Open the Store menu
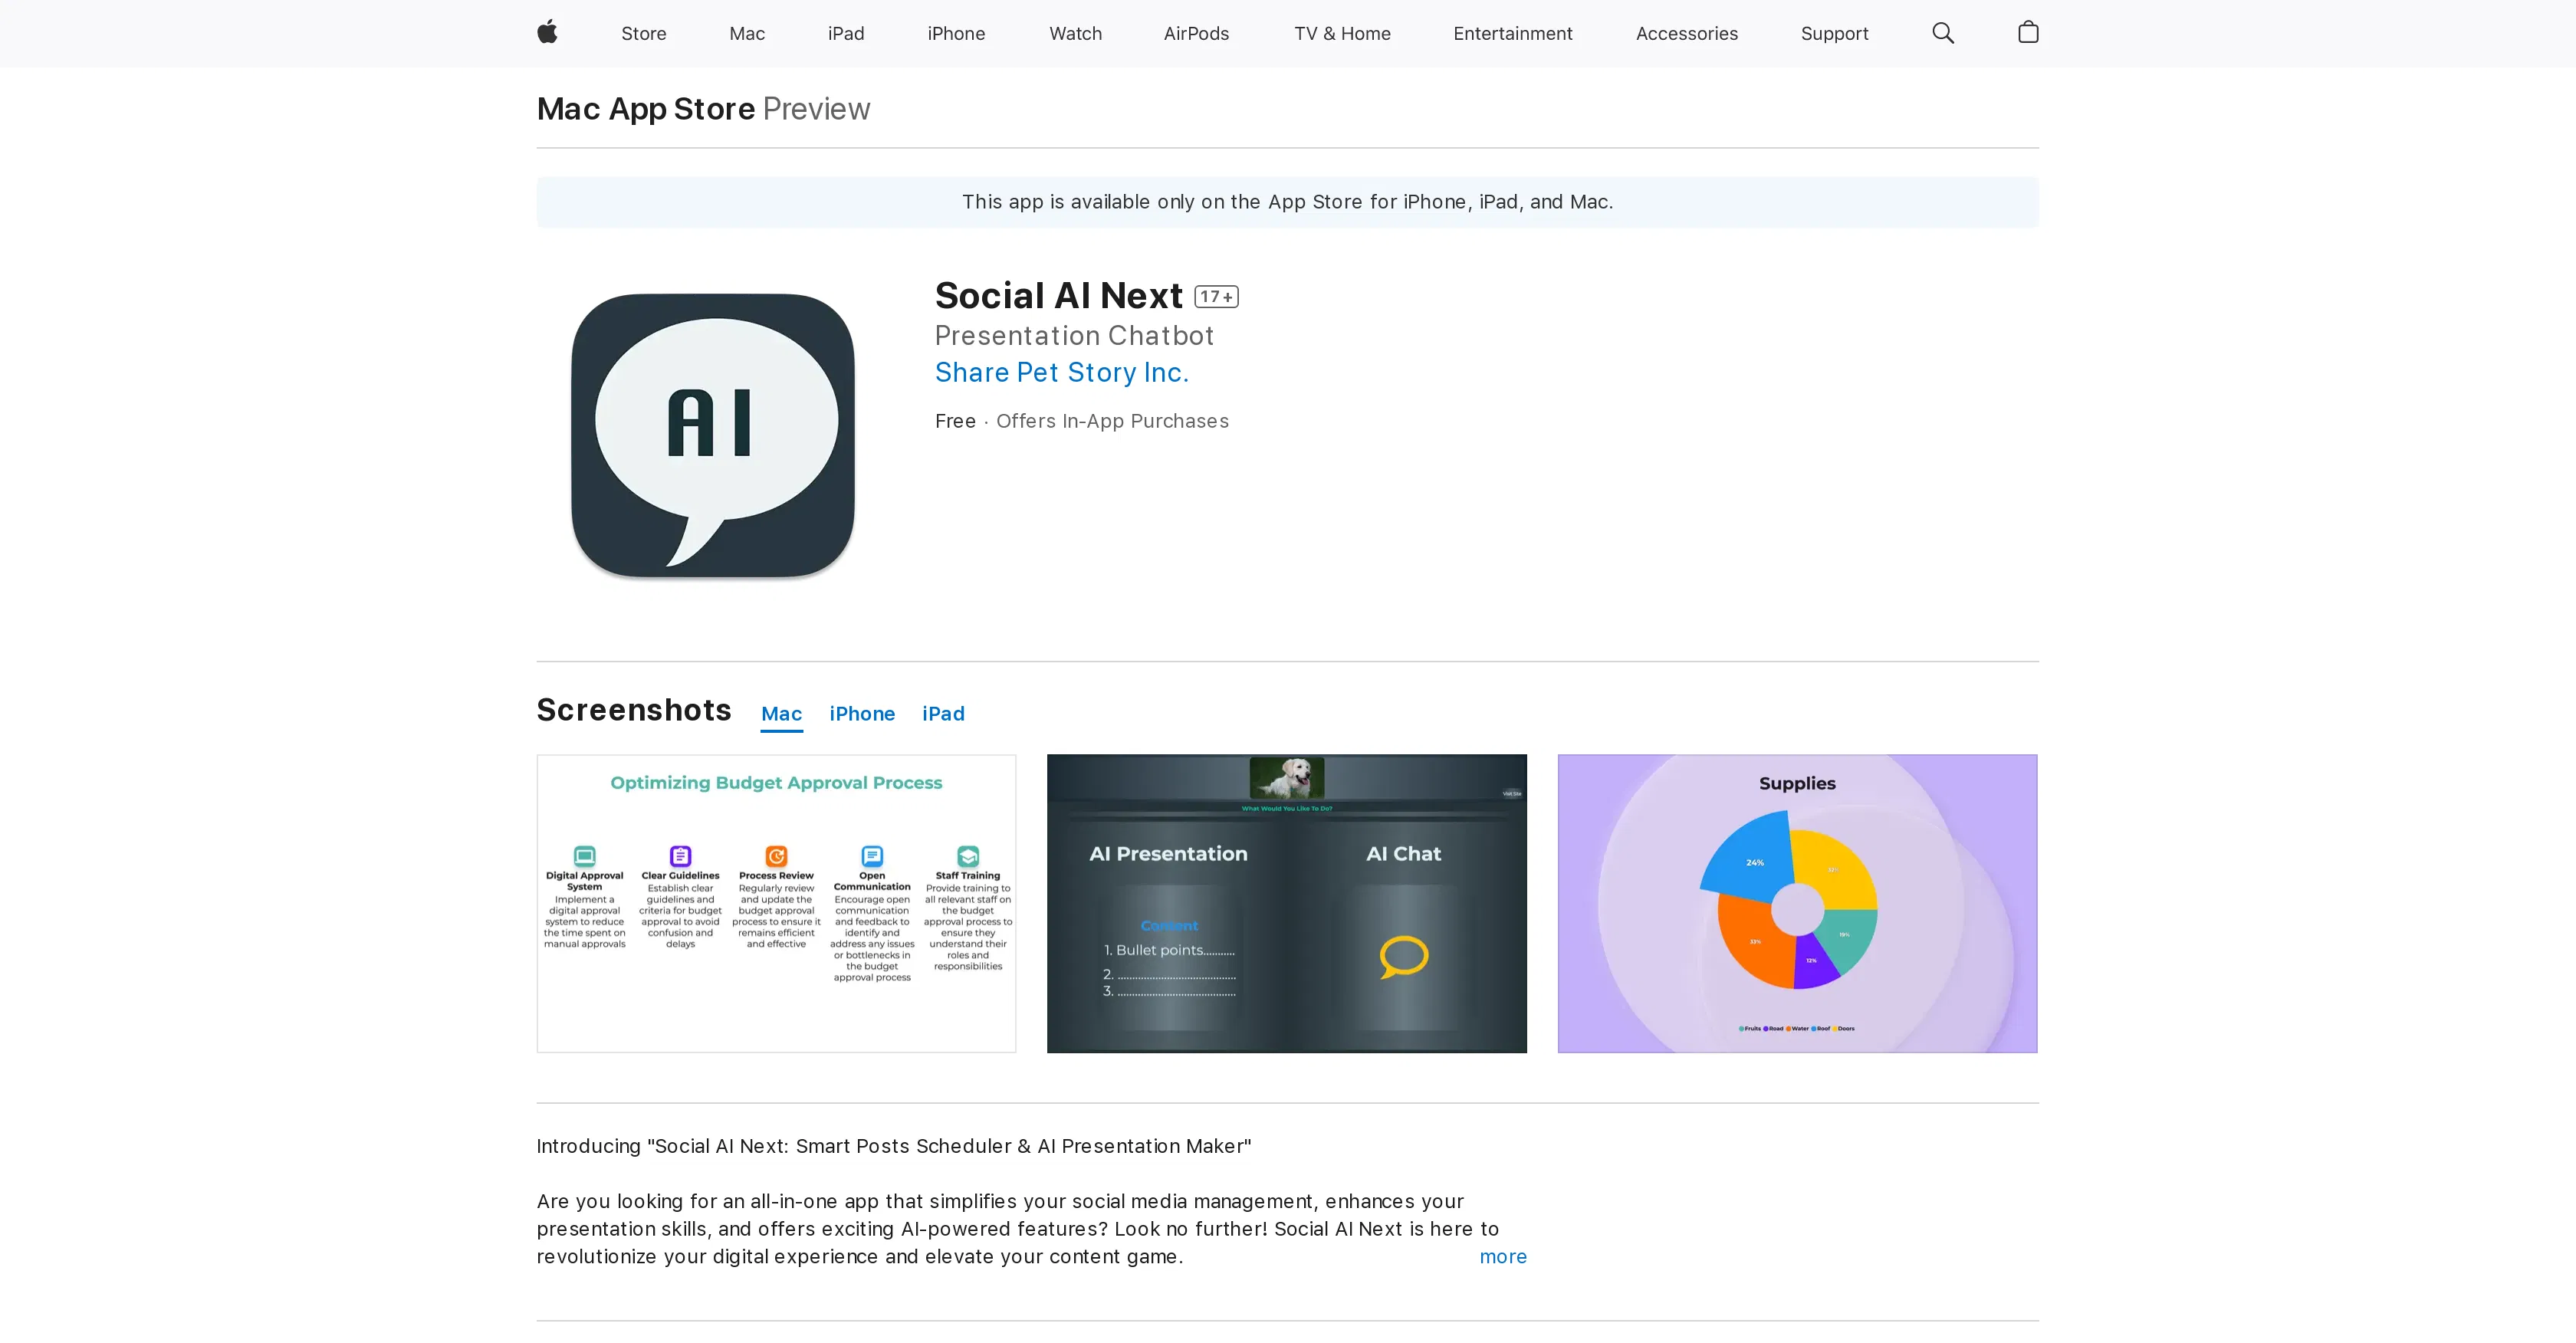This screenshot has height=1343, width=2576. pos(643,33)
